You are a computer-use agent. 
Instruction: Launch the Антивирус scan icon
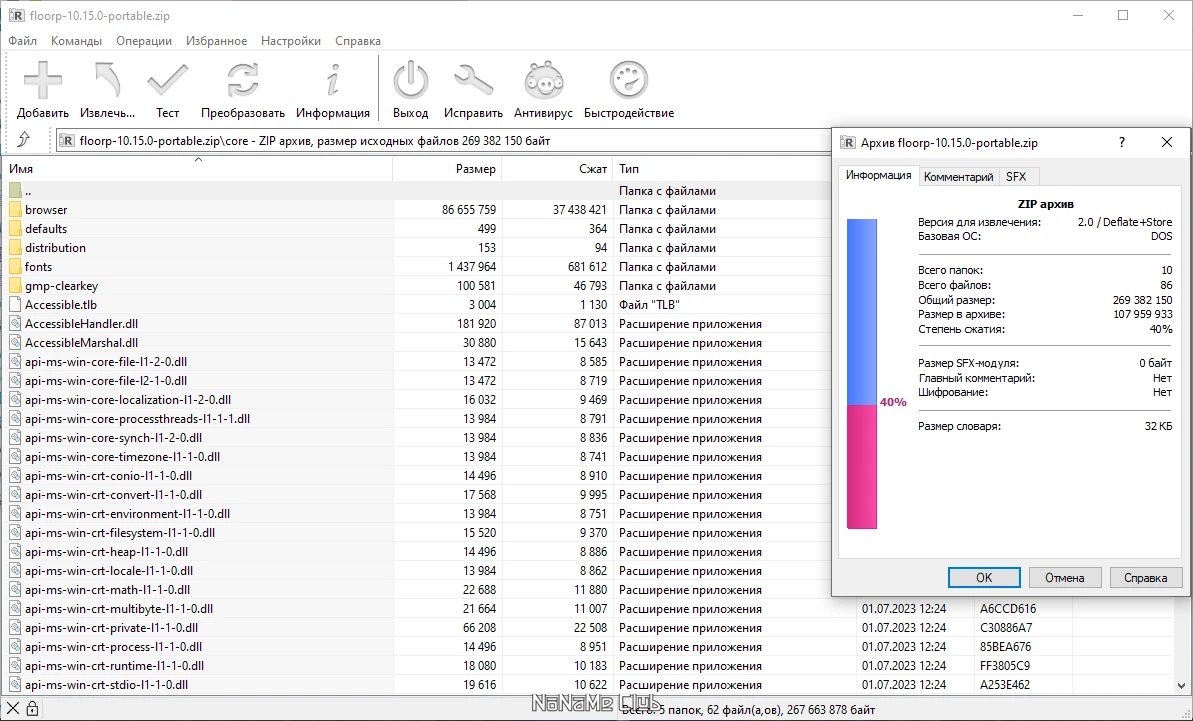(543, 90)
